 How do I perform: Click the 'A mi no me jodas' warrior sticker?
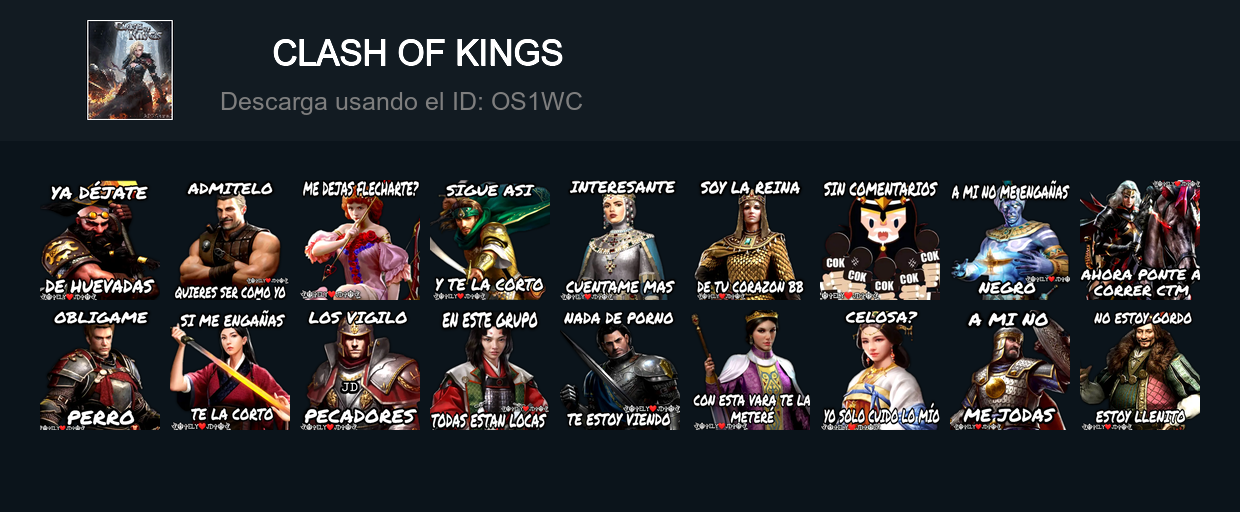tap(1010, 370)
